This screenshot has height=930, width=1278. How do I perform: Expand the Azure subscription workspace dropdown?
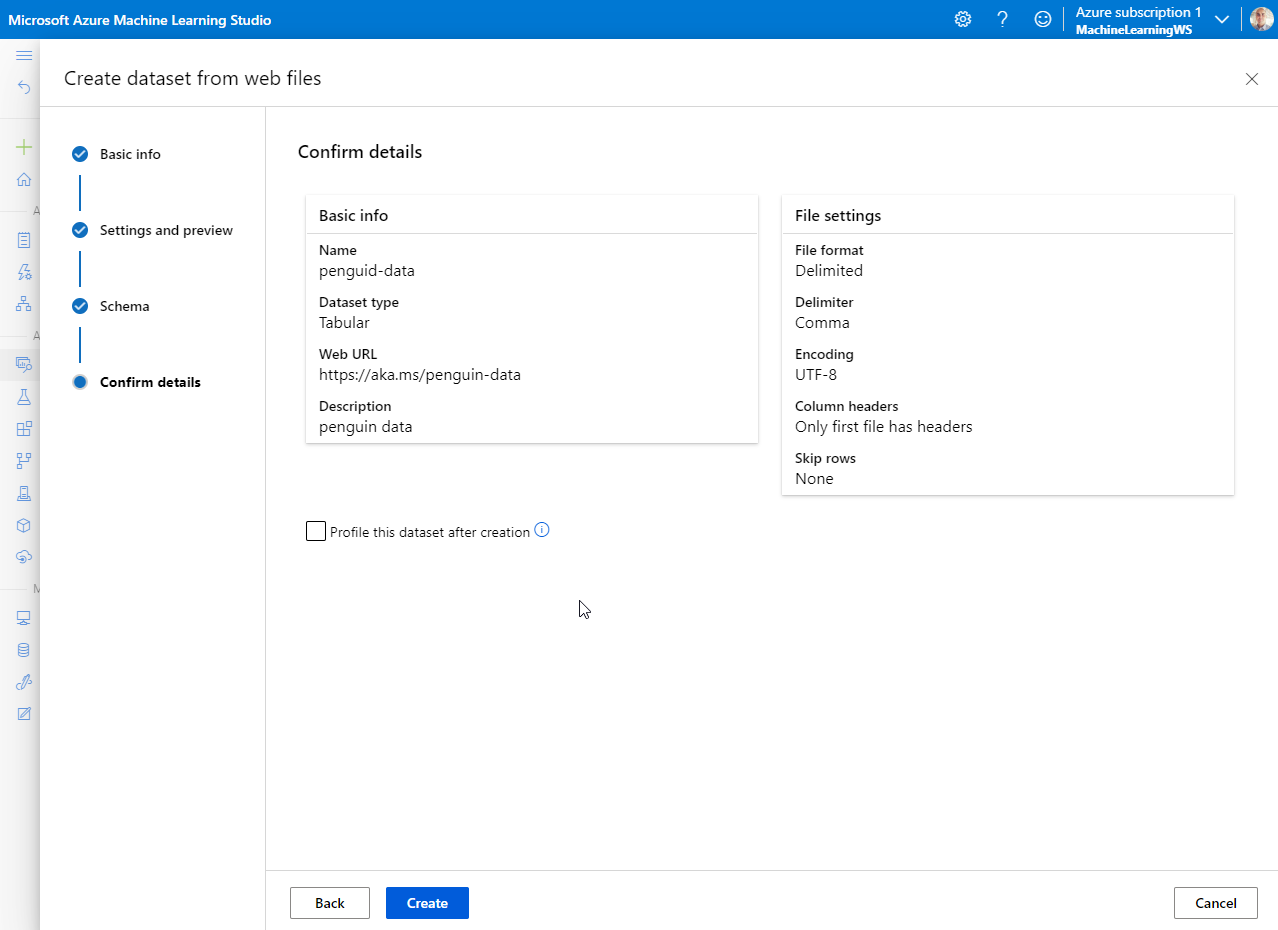[x=1221, y=20]
